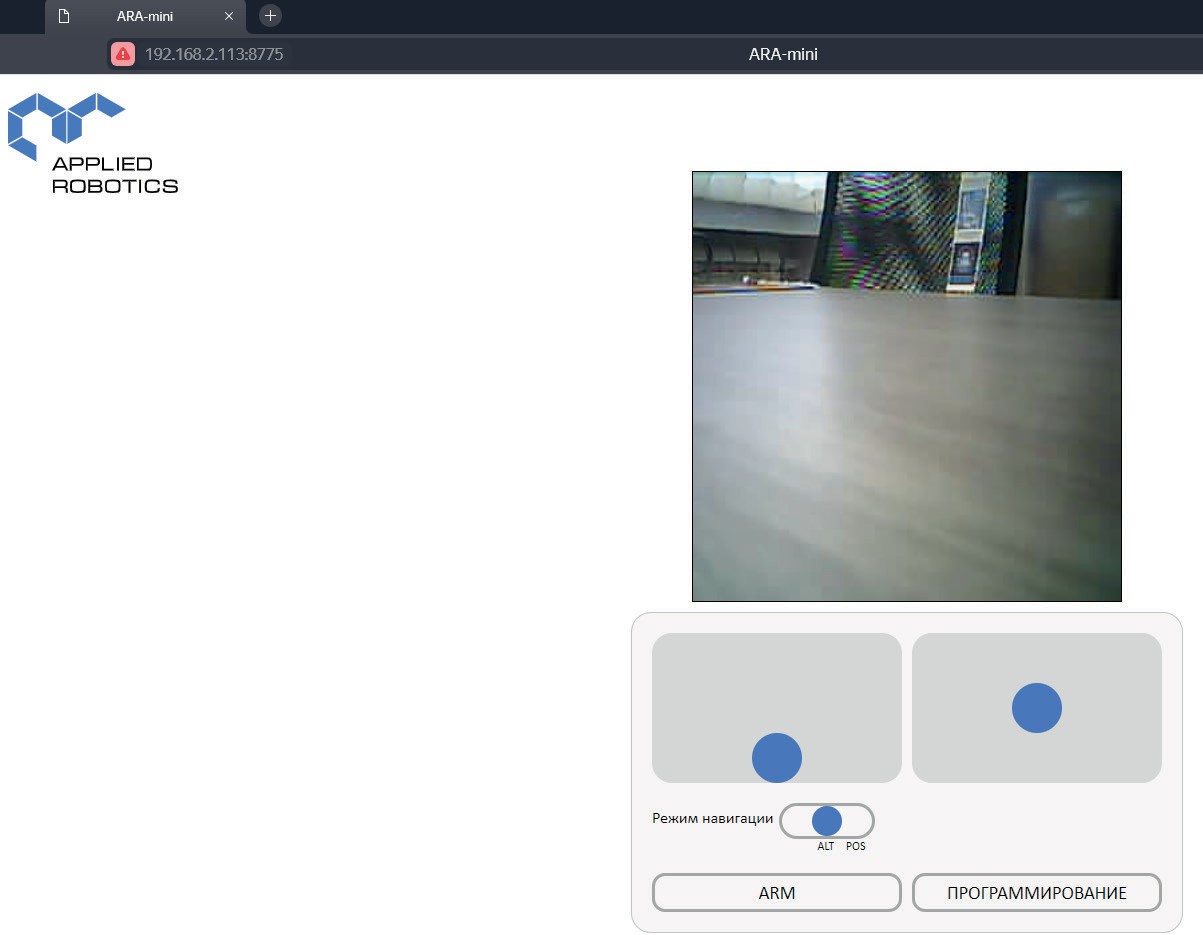Open a new browser tab with the plus button
This screenshot has width=1203, height=935.
pos(270,15)
